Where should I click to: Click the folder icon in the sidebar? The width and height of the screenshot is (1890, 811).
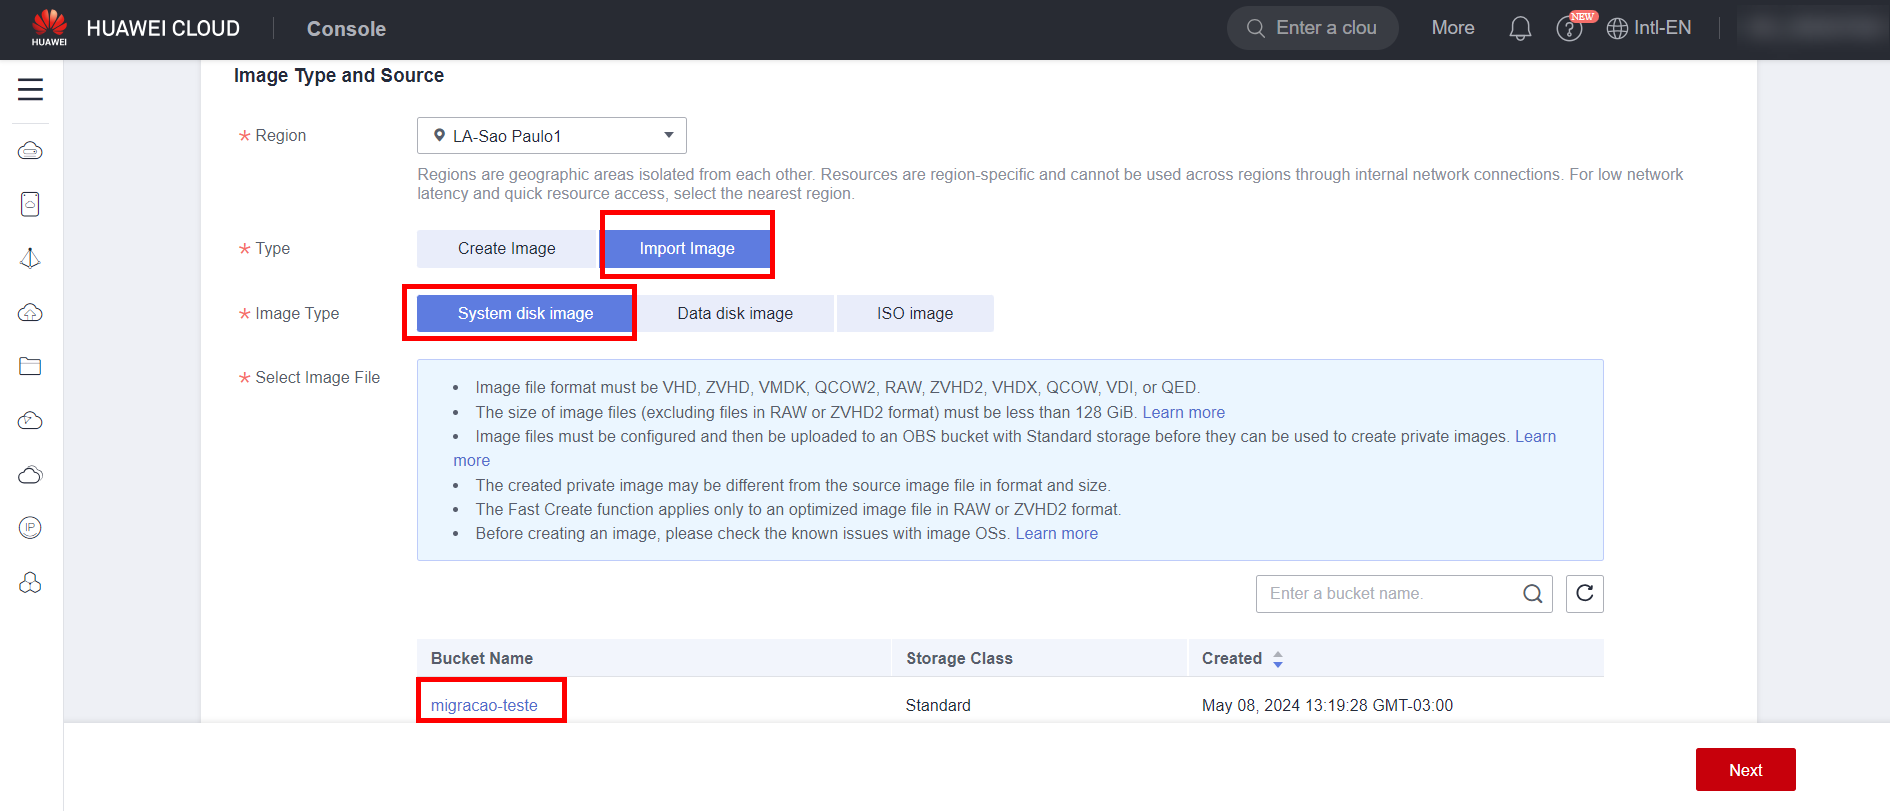pos(30,366)
